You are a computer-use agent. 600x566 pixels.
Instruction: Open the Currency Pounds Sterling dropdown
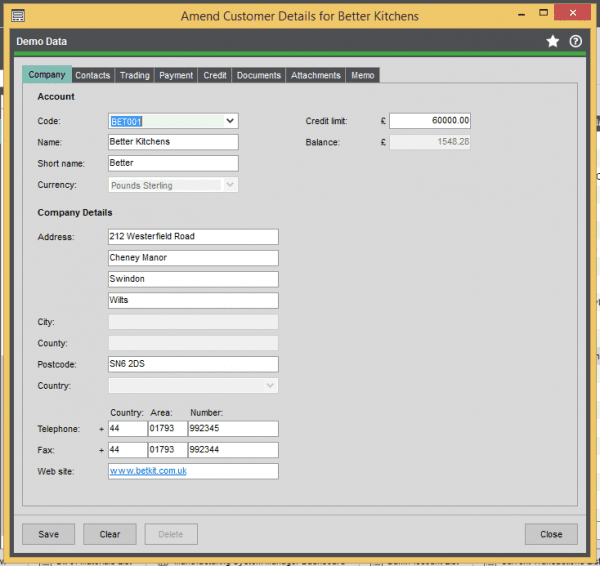click(173, 185)
